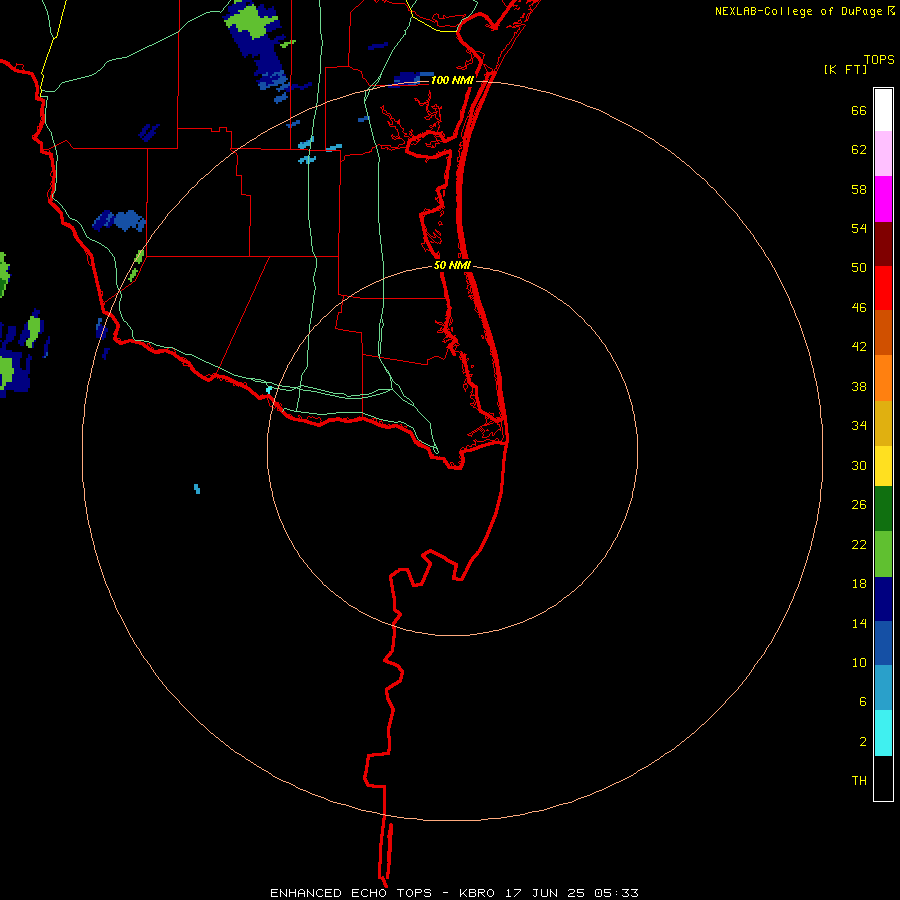Click the '100 NMI' range ring label
Image resolution: width=900 pixels, height=900 pixels.
(x=452, y=80)
